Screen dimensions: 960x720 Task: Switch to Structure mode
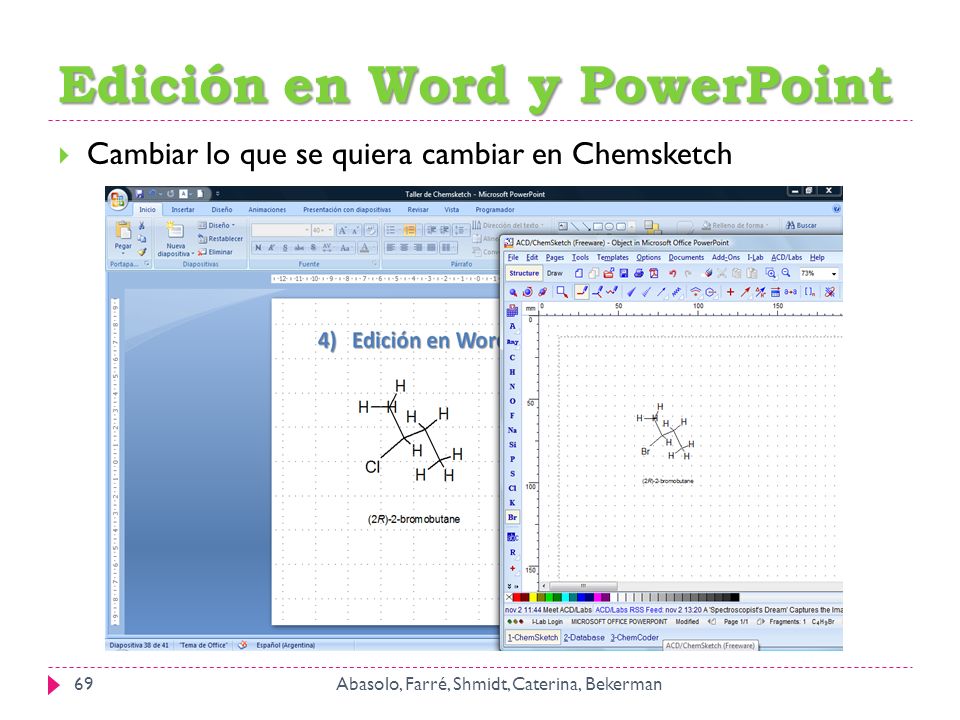[524, 273]
